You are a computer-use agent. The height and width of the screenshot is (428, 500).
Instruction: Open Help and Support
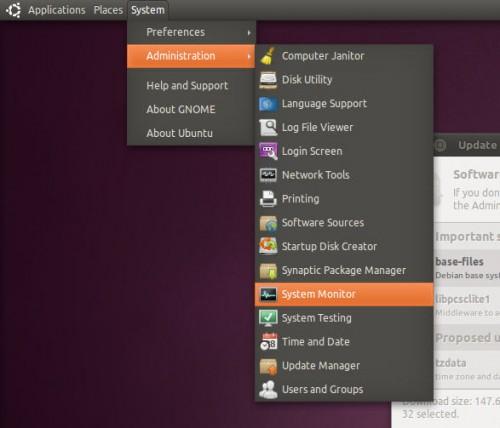[191, 86]
